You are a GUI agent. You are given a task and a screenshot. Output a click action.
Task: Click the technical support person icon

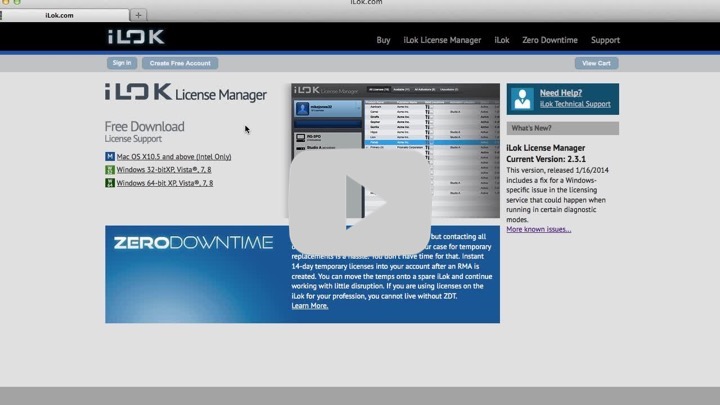[522, 99]
